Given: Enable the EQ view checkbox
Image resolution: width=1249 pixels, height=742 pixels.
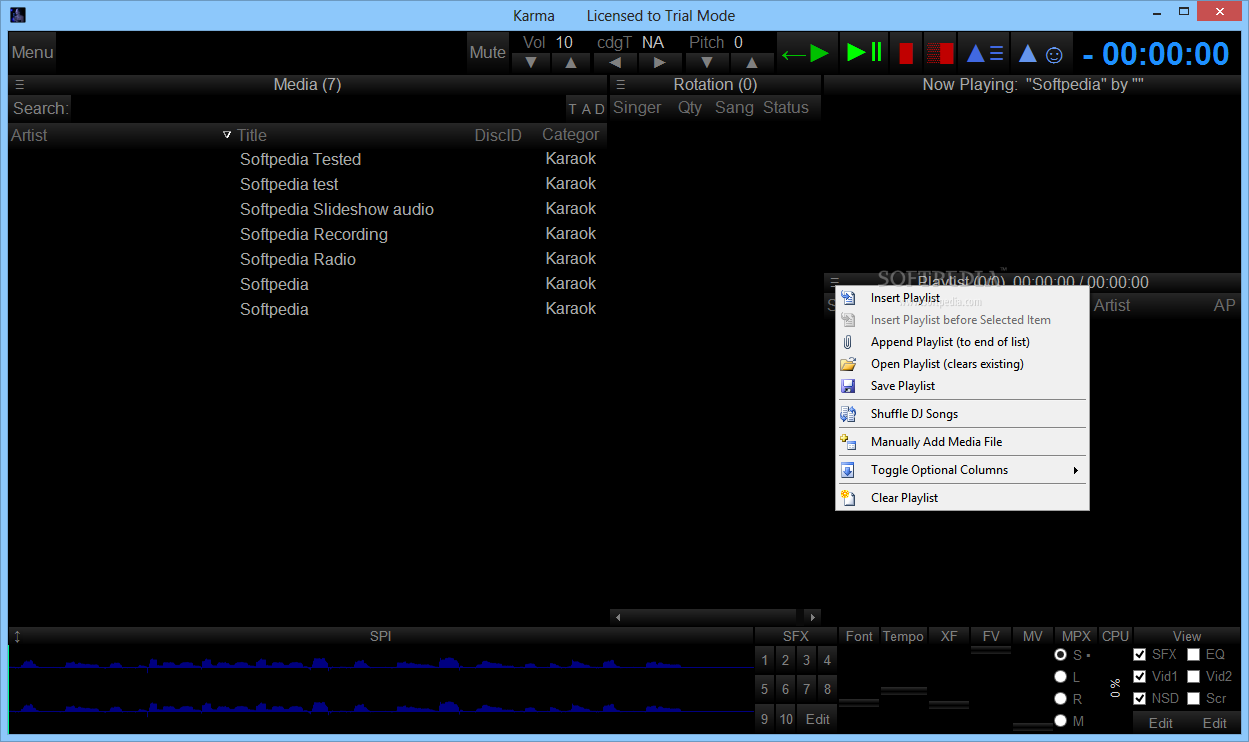Looking at the screenshot, I should coord(1193,655).
